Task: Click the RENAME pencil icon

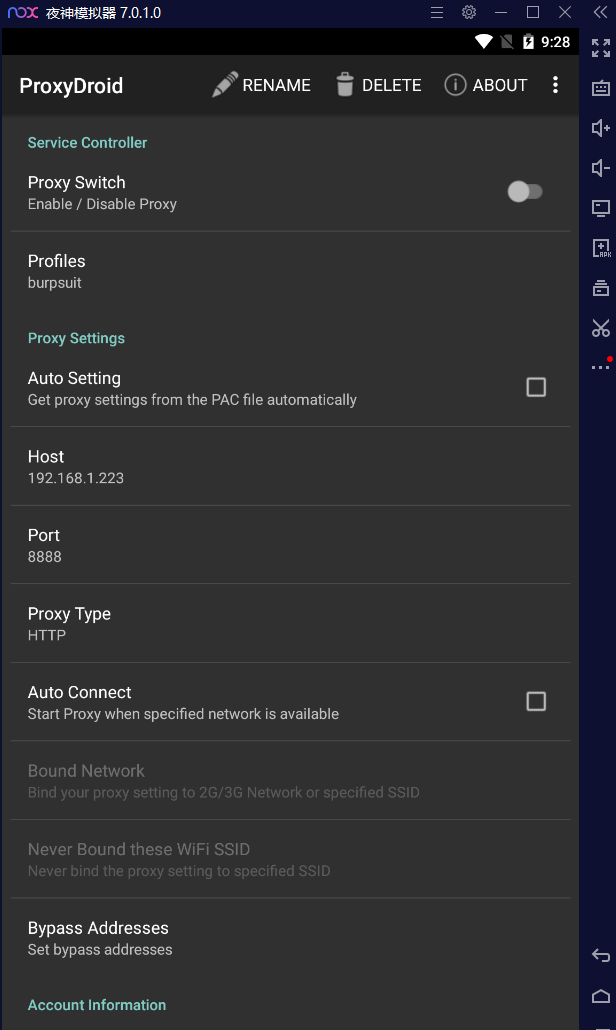Action: click(x=225, y=85)
